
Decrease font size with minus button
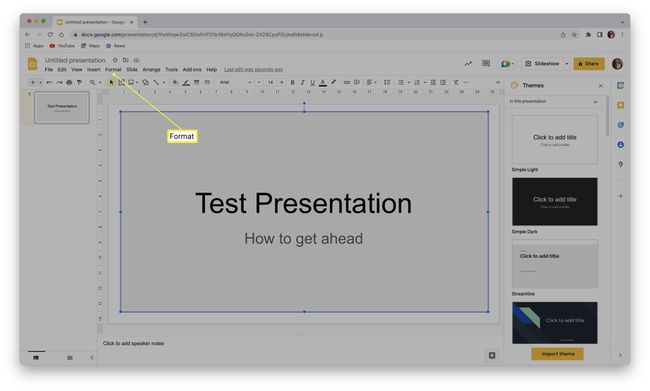tap(260, 83)
